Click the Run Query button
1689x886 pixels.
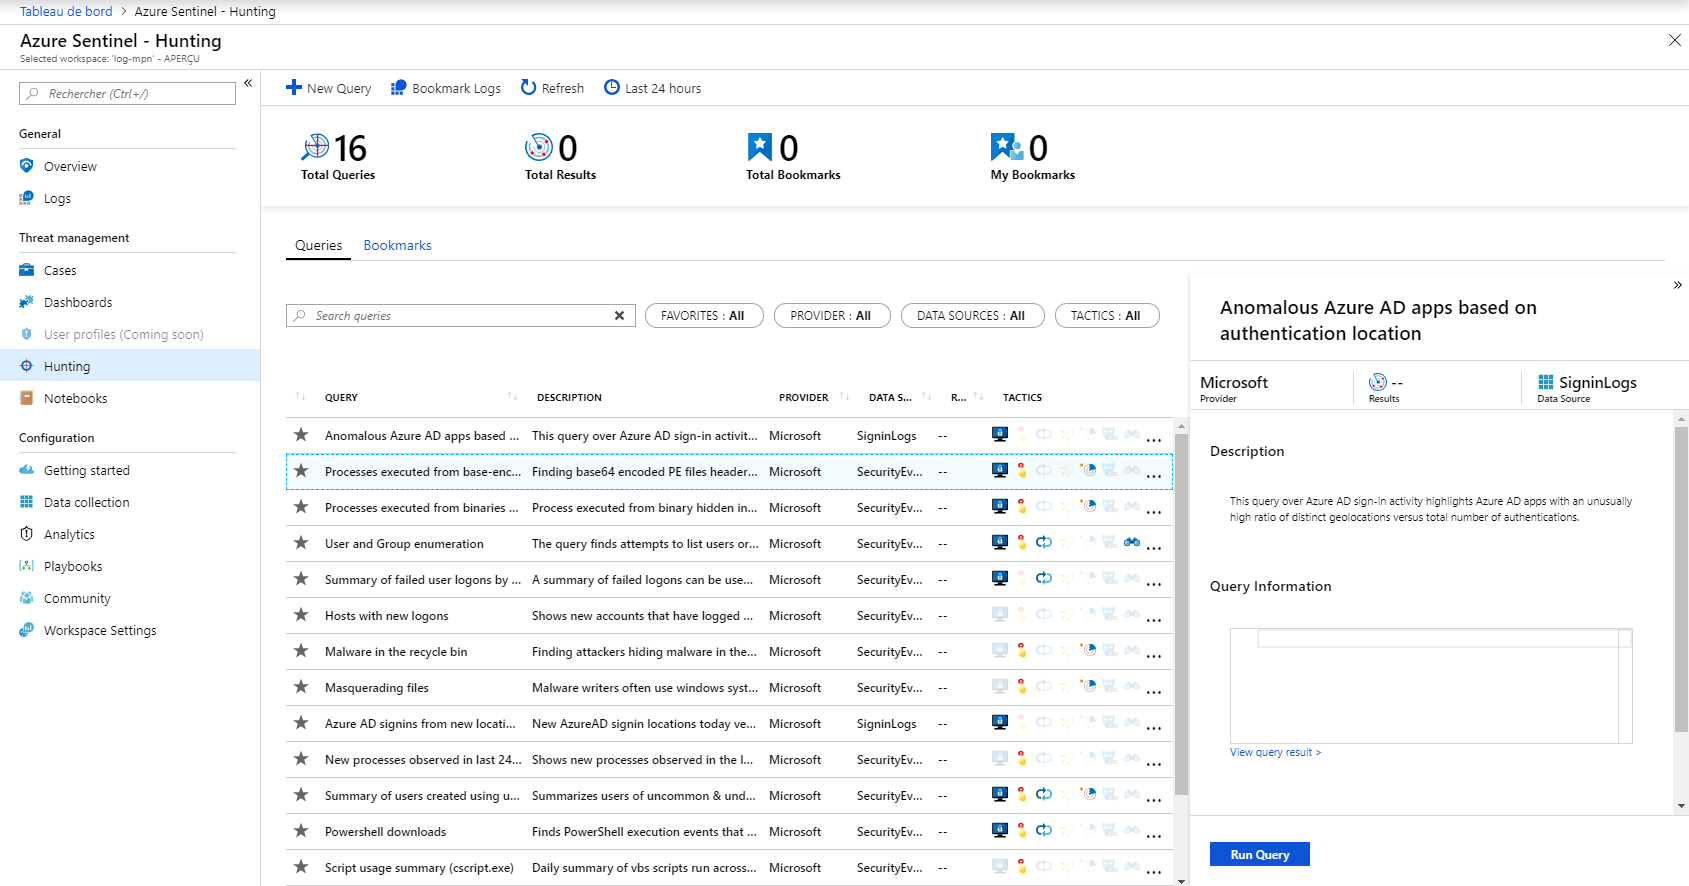(1259, 854)
